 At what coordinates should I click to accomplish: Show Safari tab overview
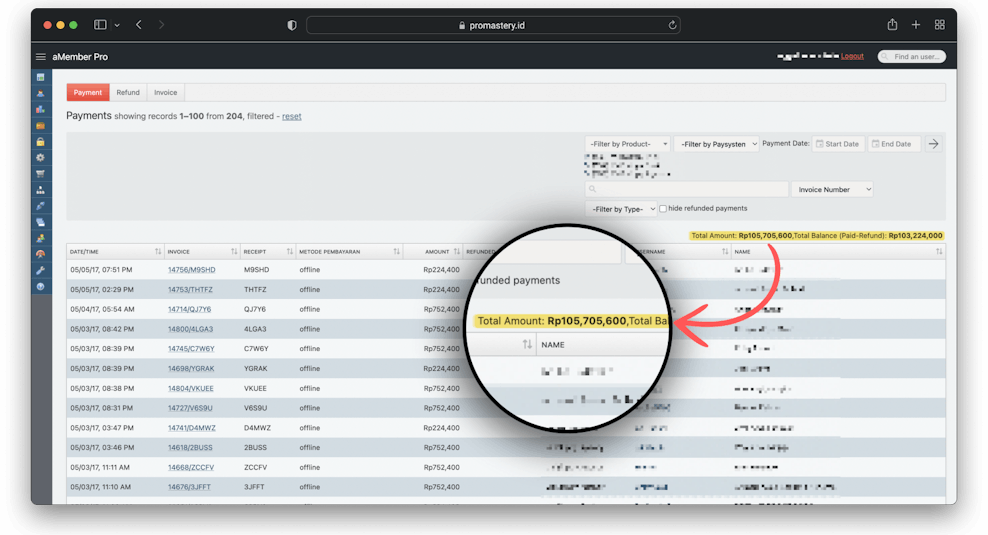[x=939, y=25]
